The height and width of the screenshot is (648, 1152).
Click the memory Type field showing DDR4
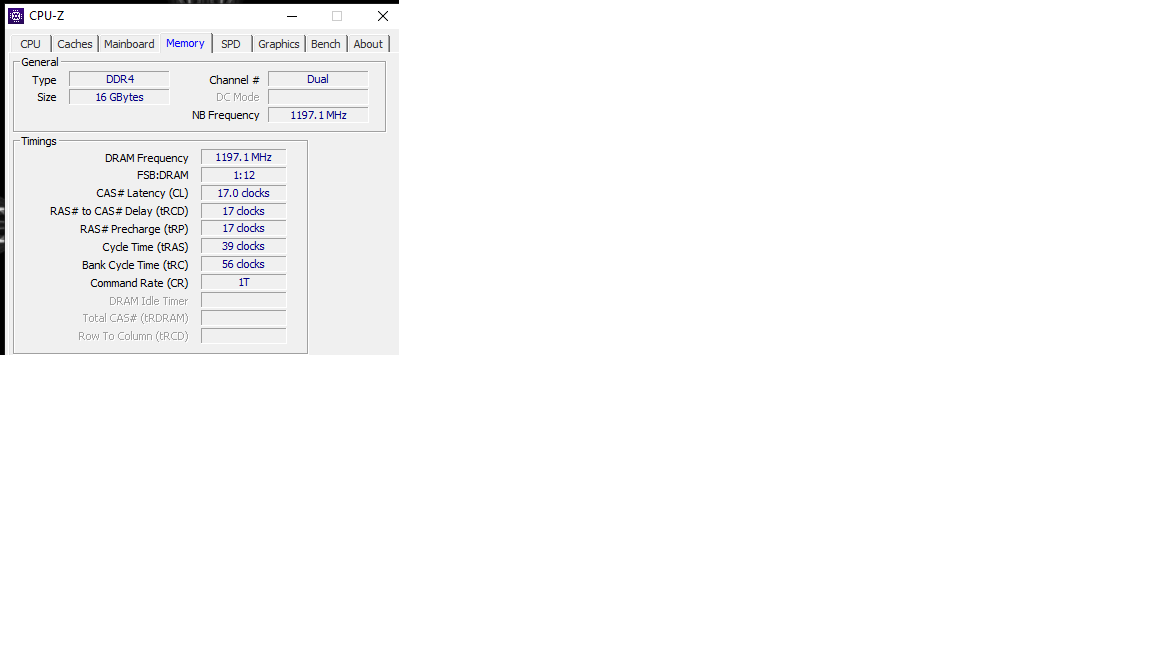point(120,79)
